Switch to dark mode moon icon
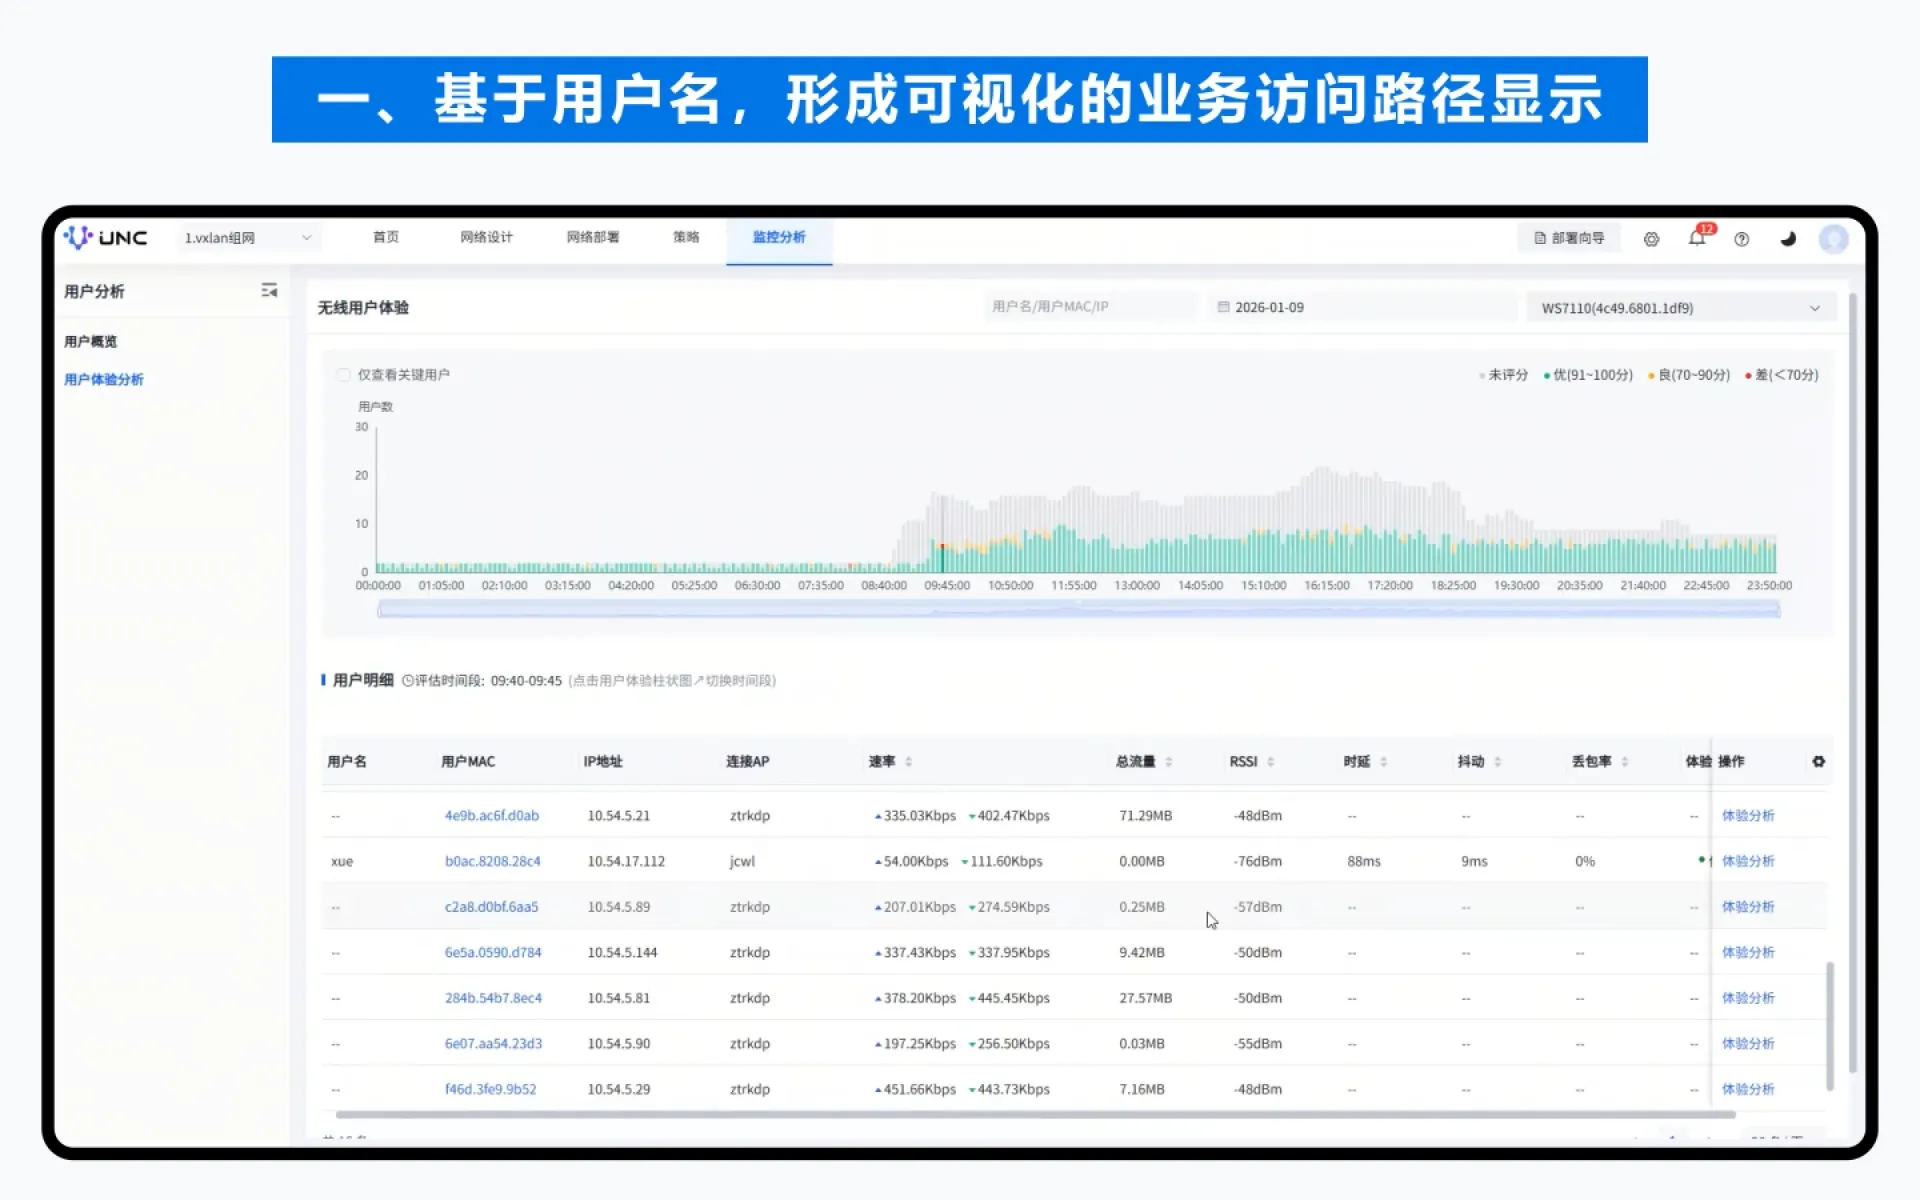The image size is (1920, 1200). coord(1788,239)
